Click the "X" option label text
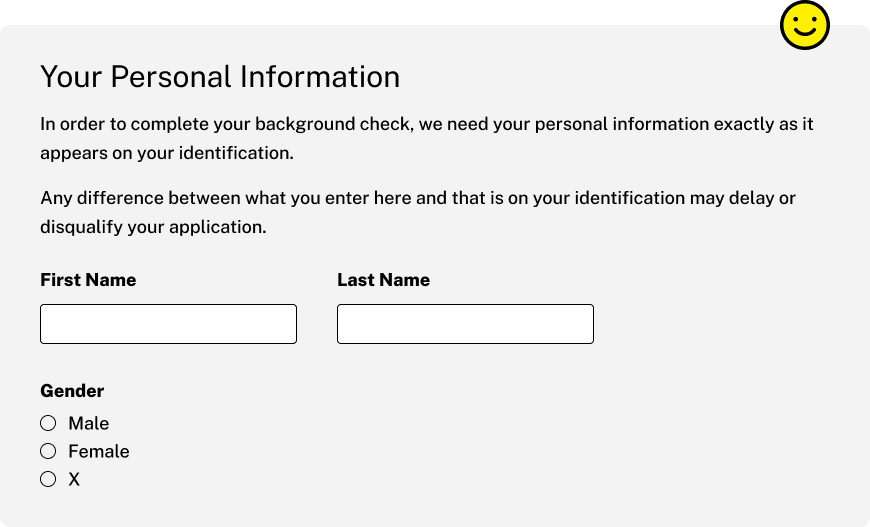This screenshot has height=527, width=870. click(x=74, y=479)
